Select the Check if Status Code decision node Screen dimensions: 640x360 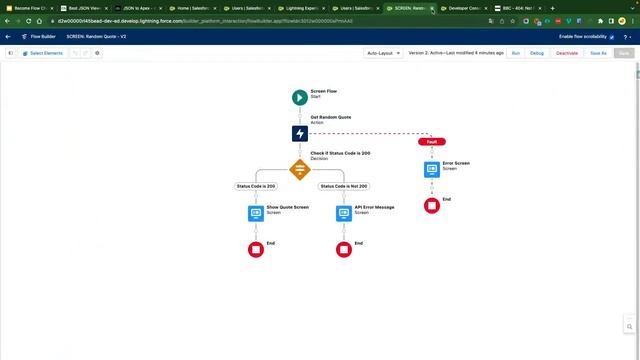click(300, 169)
